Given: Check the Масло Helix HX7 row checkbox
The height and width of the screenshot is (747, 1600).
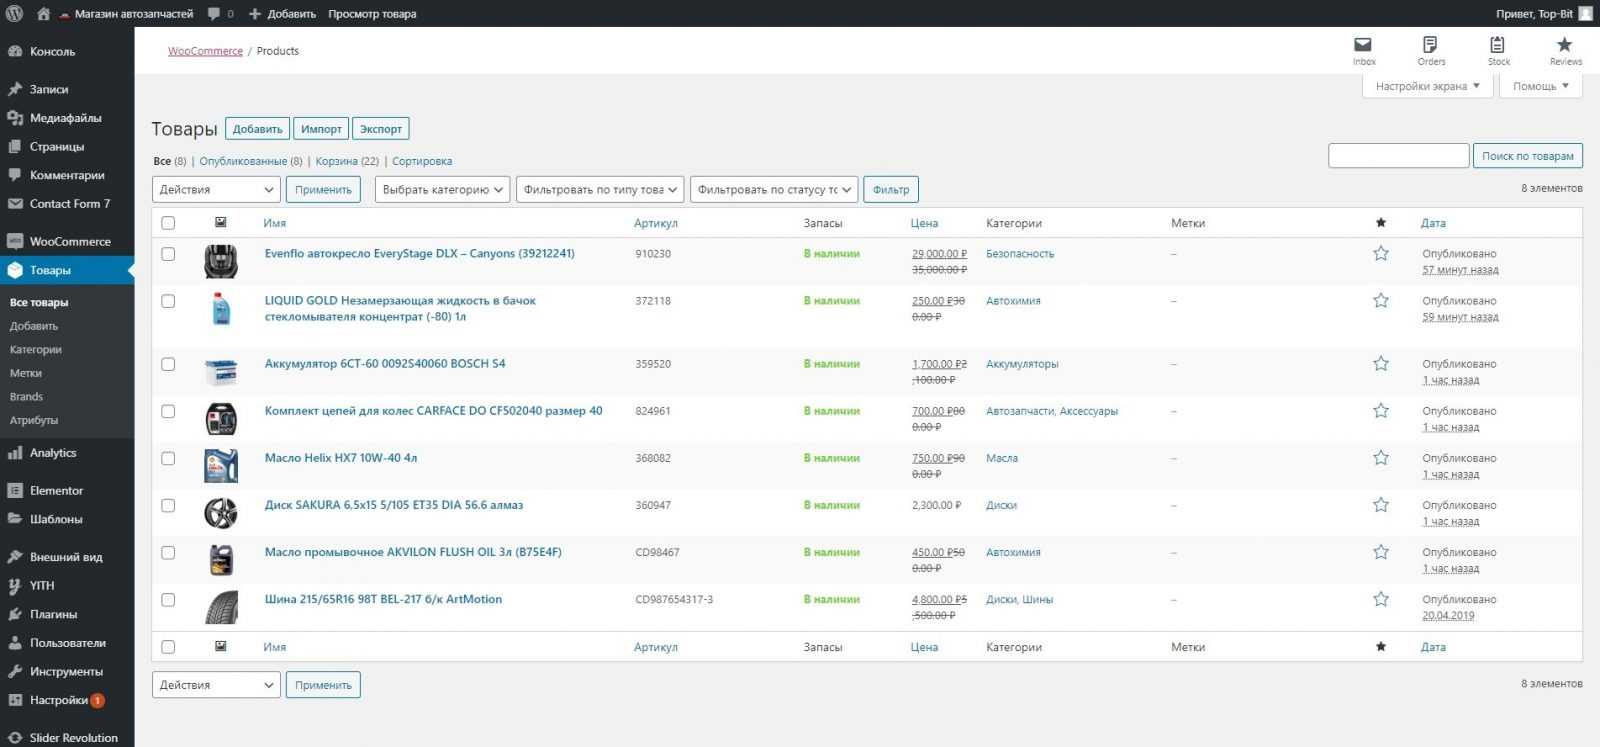Looking at the screenshot, I should tap(168, 458).
